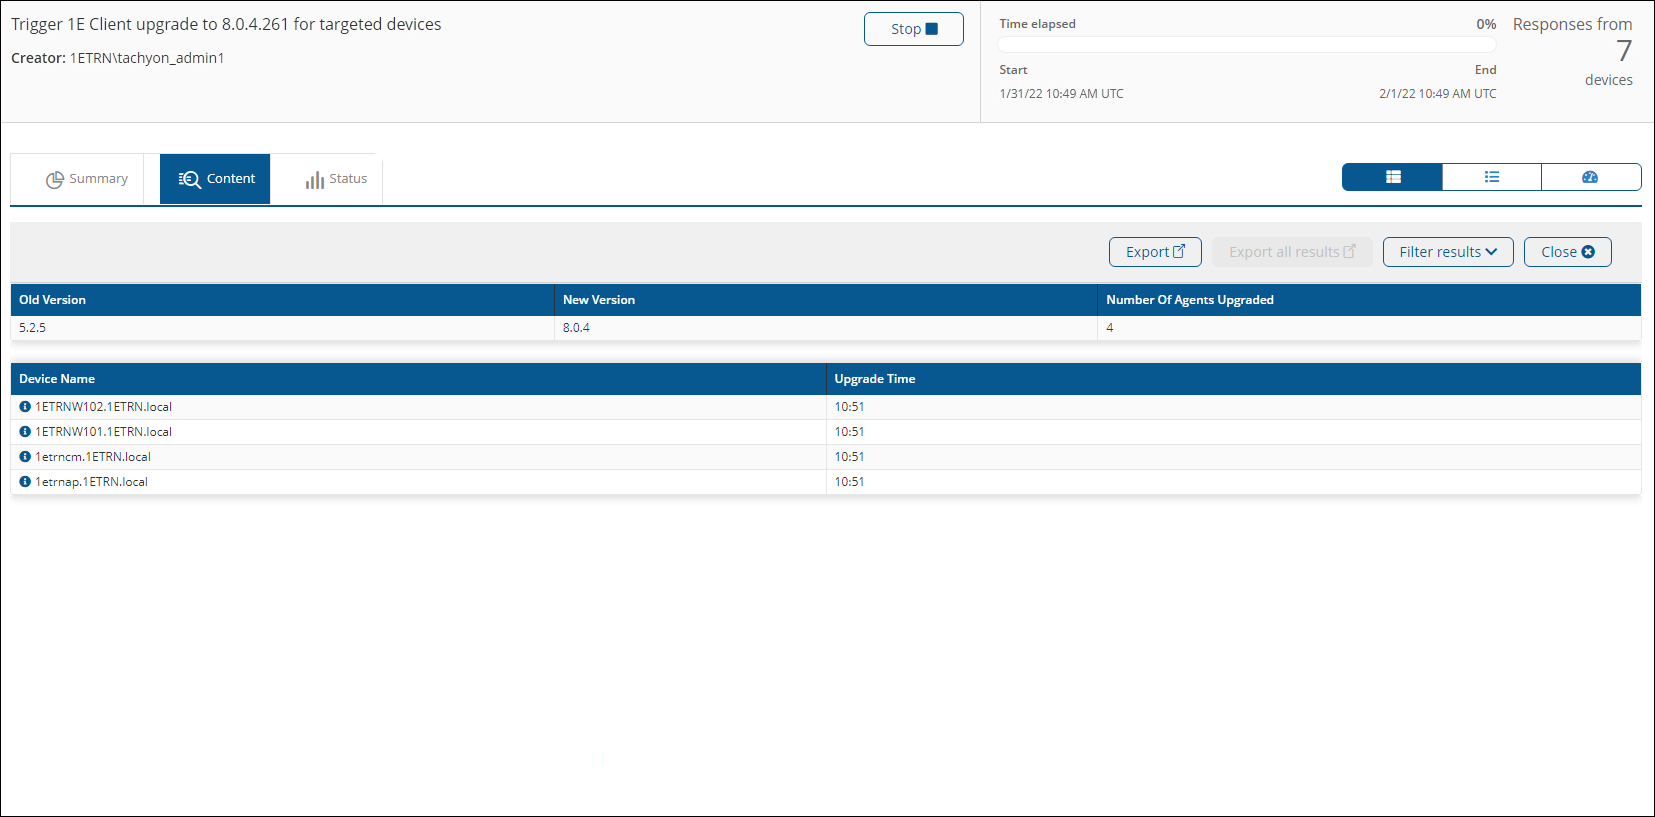This screenshot has width=1655, height=817.
Task: Expand the Filter results dropdown
Action: (x=1447, y=252)
